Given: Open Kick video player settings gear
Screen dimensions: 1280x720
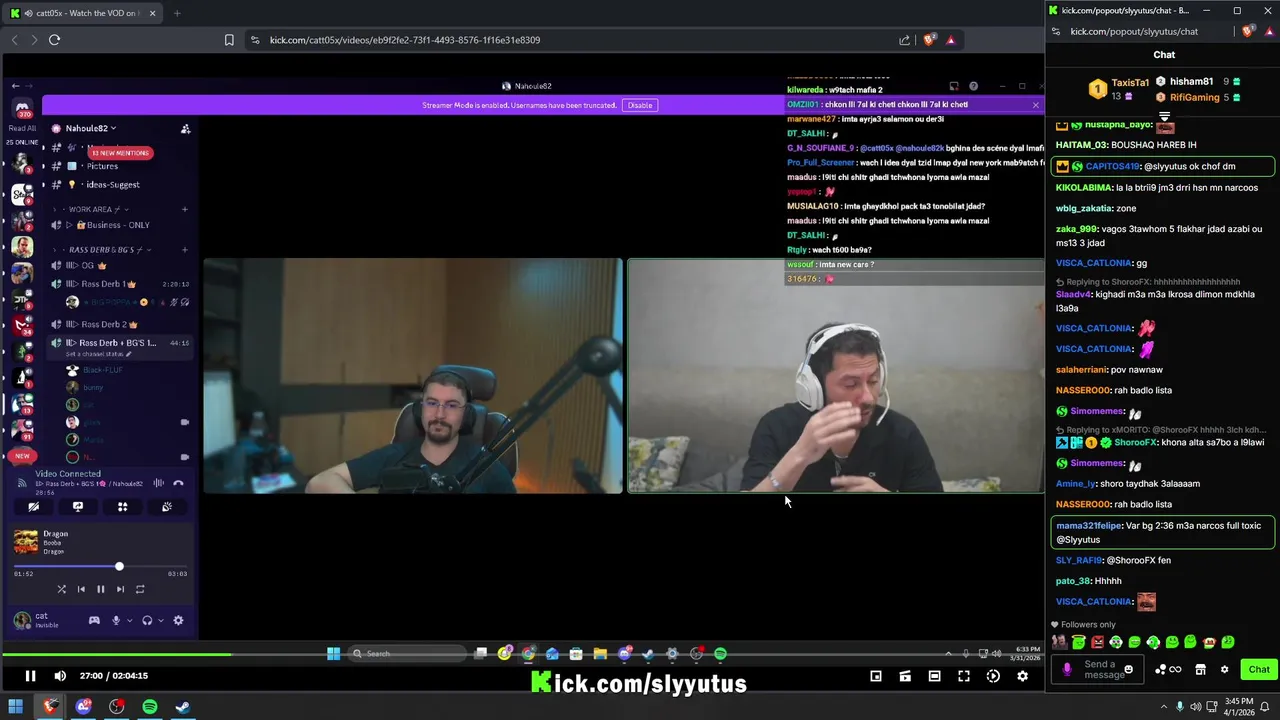Looking at the screenshot, I should 1022,676.
